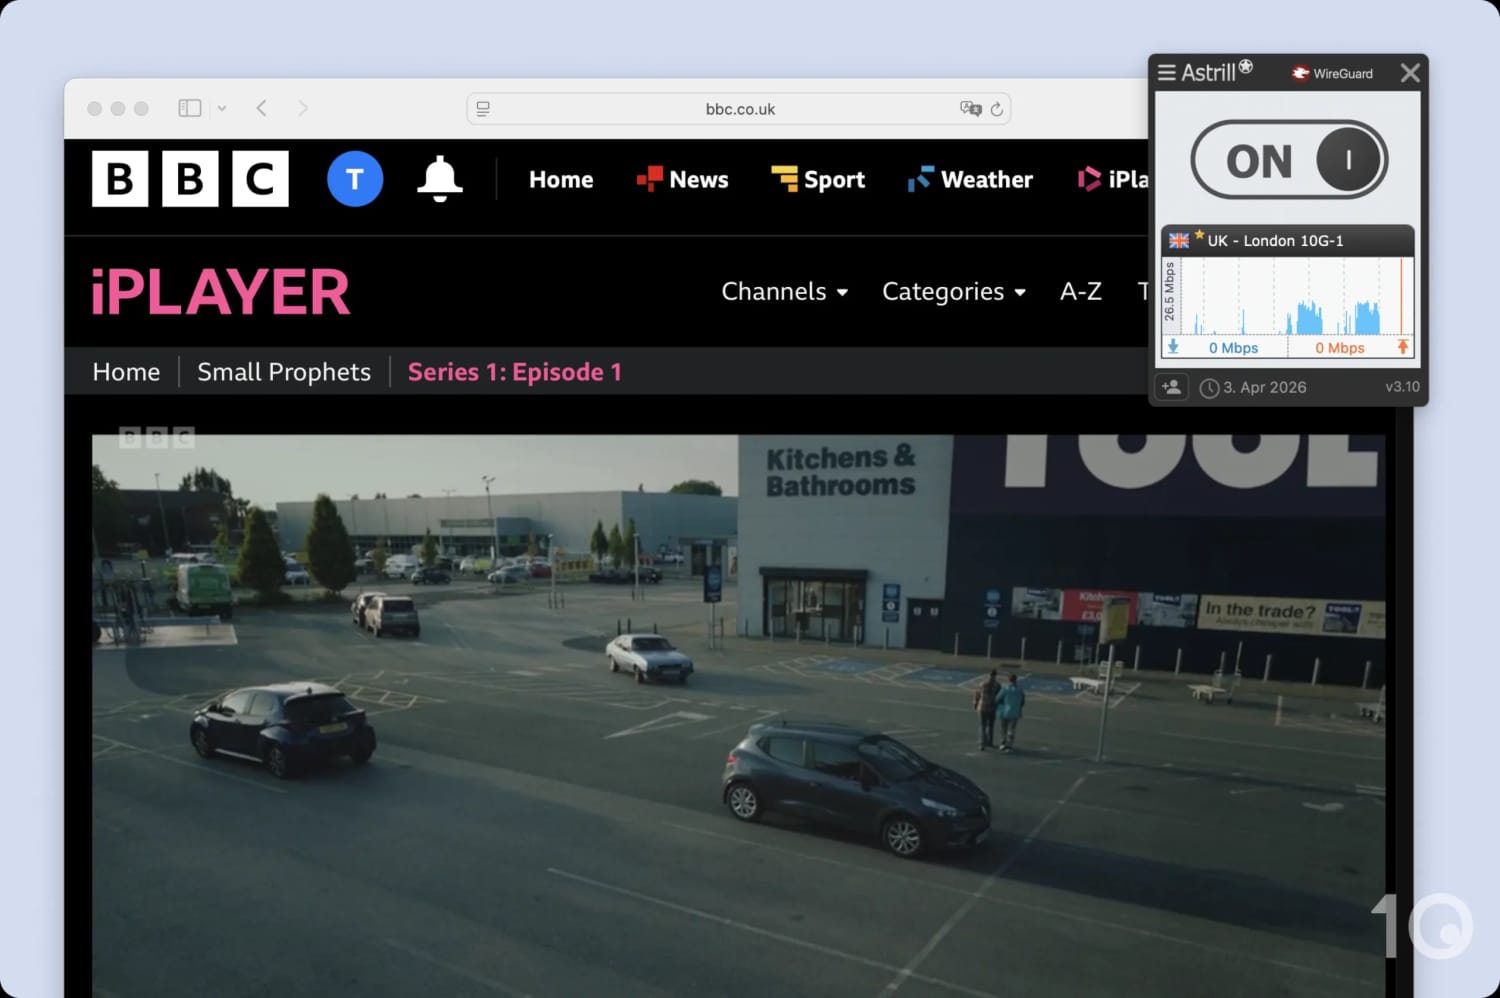
Task: Switch the Astrill VPN toggle off
Action: pos(1288,159)
